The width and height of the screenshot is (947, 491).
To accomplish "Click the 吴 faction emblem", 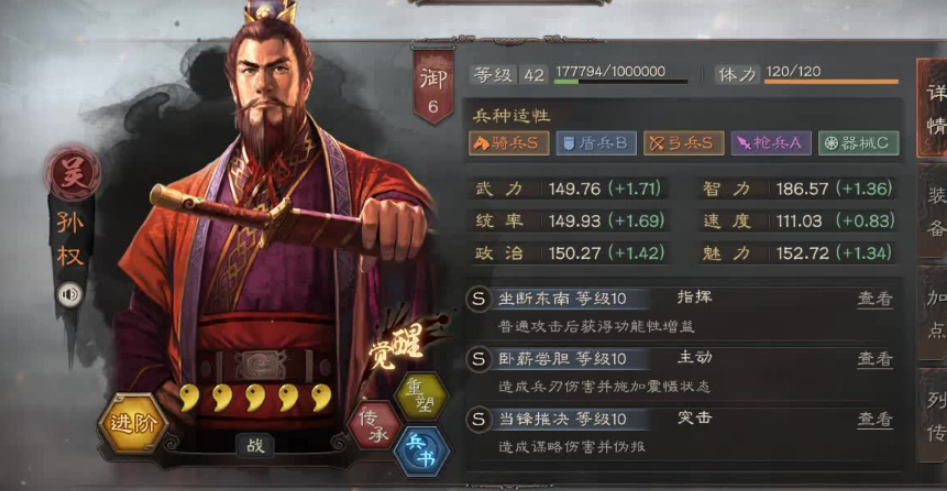I will (x=72, y=174).
